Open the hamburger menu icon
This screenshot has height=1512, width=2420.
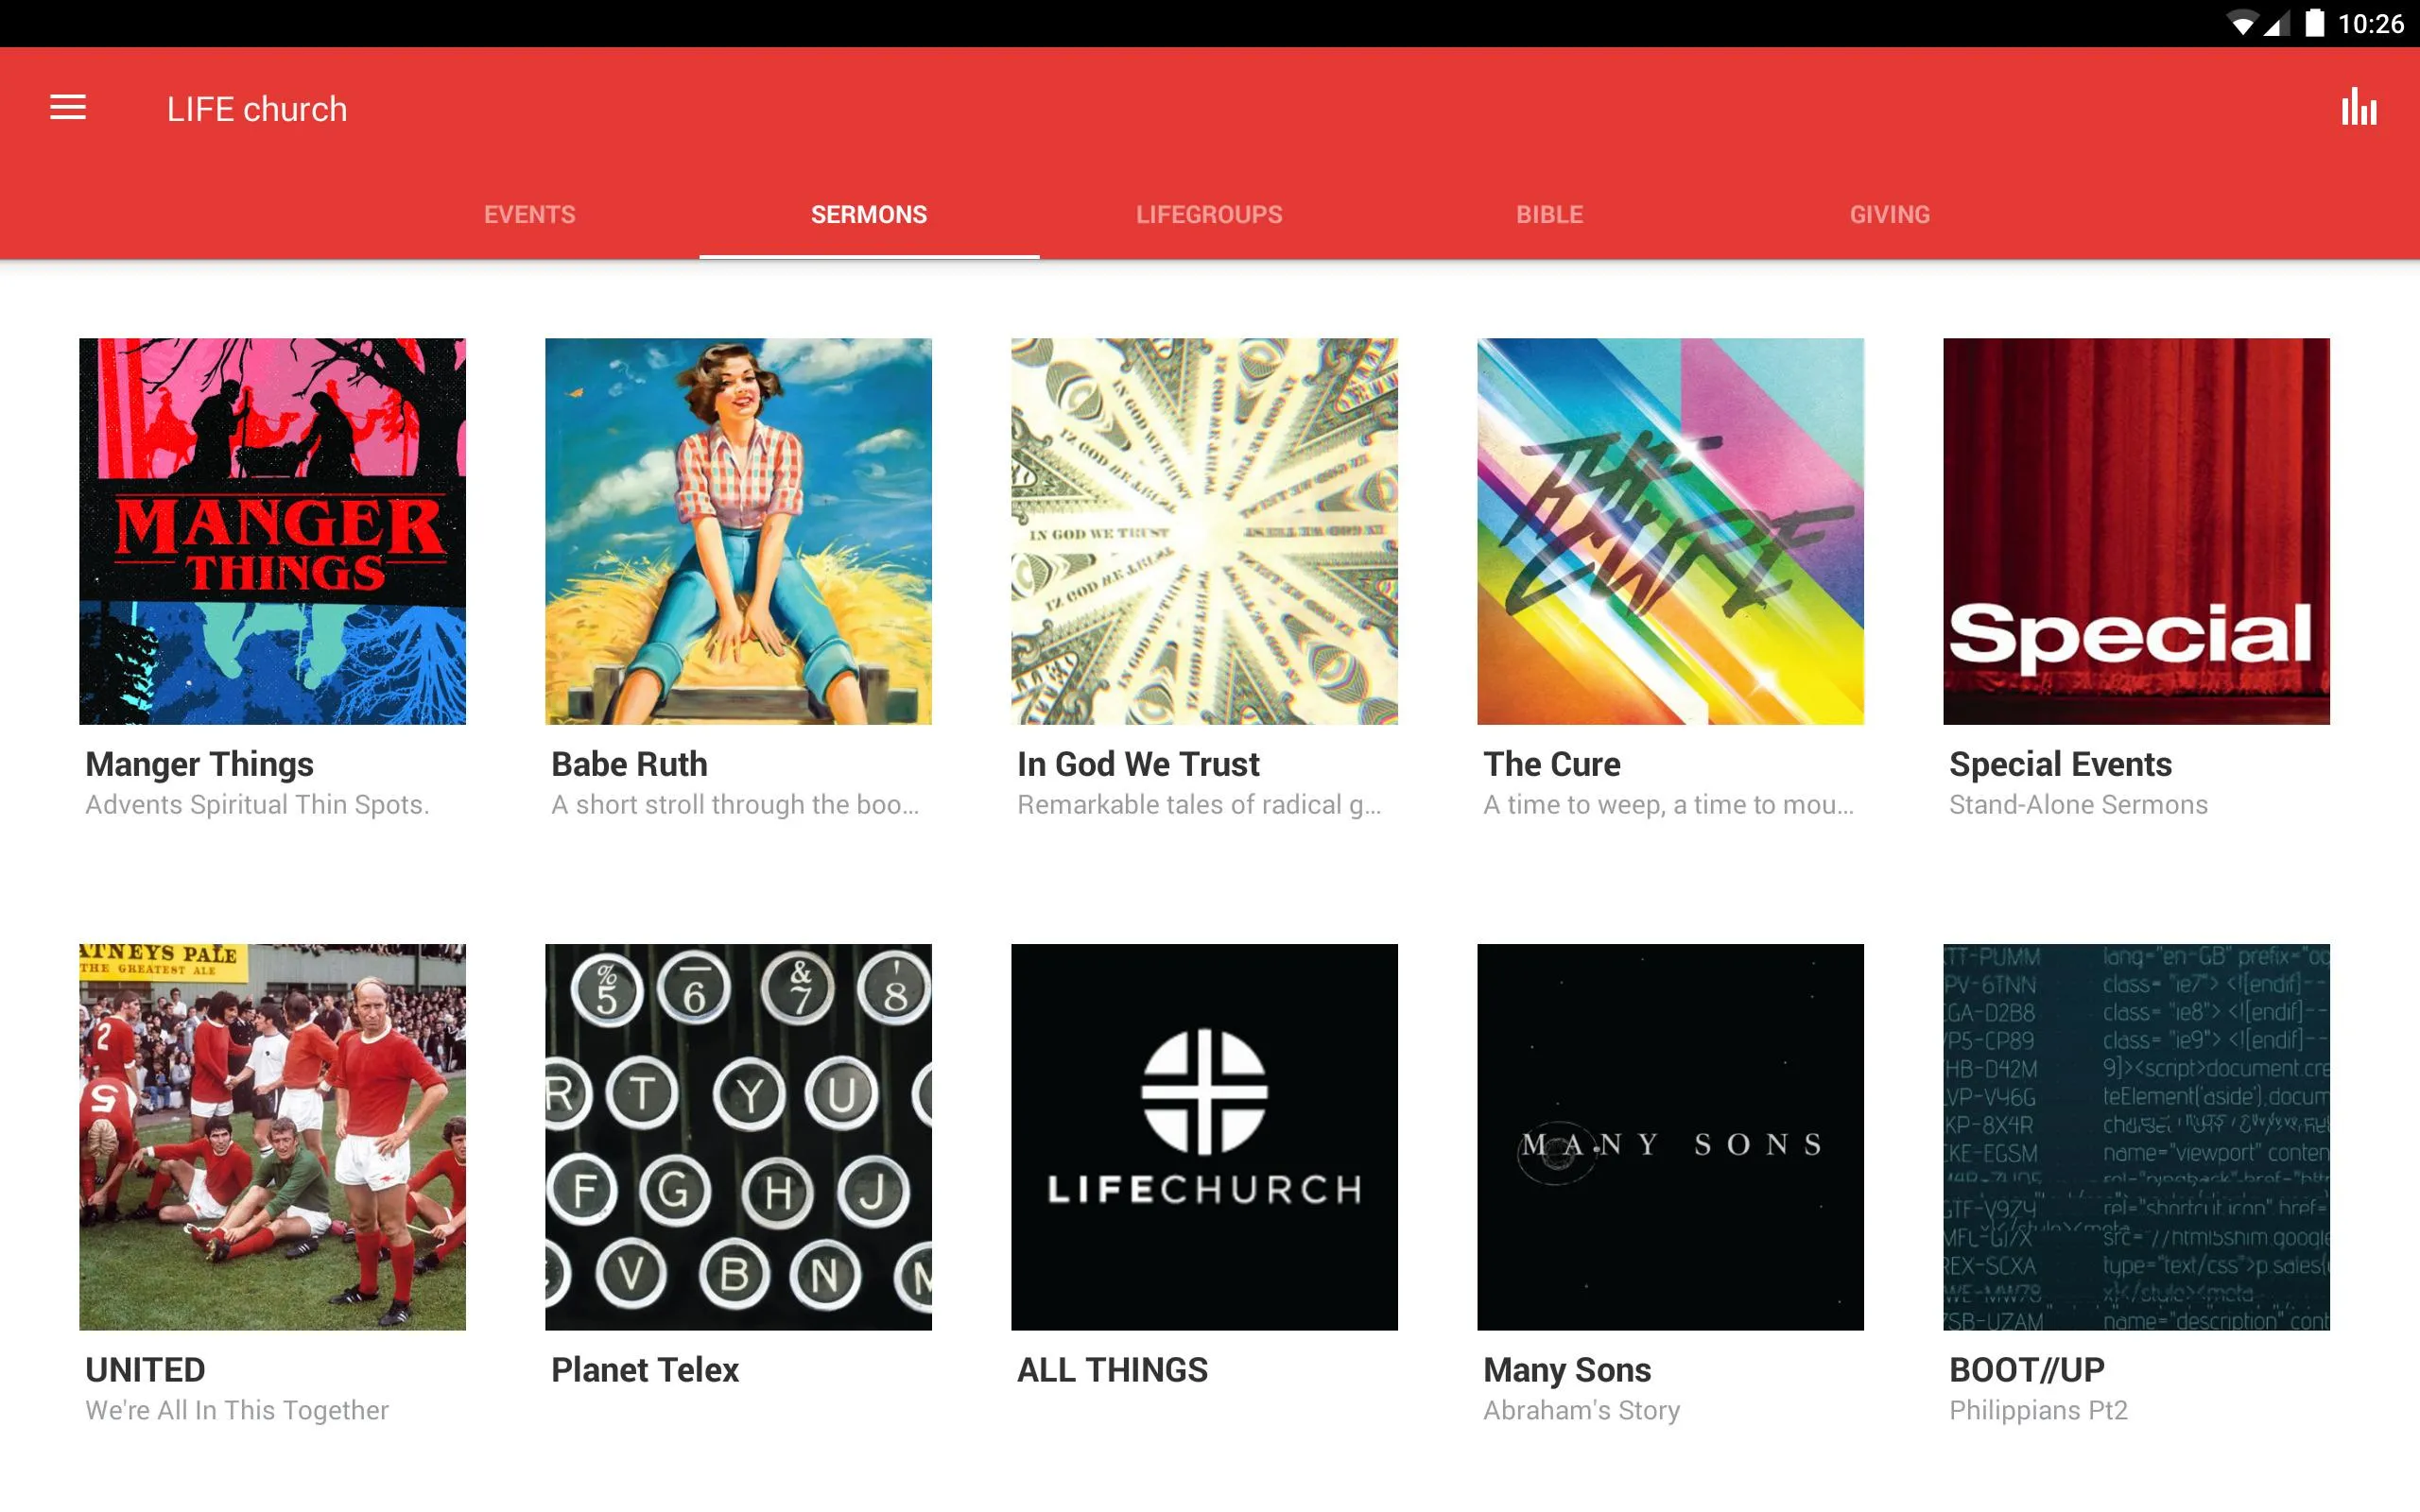(70, 108)
